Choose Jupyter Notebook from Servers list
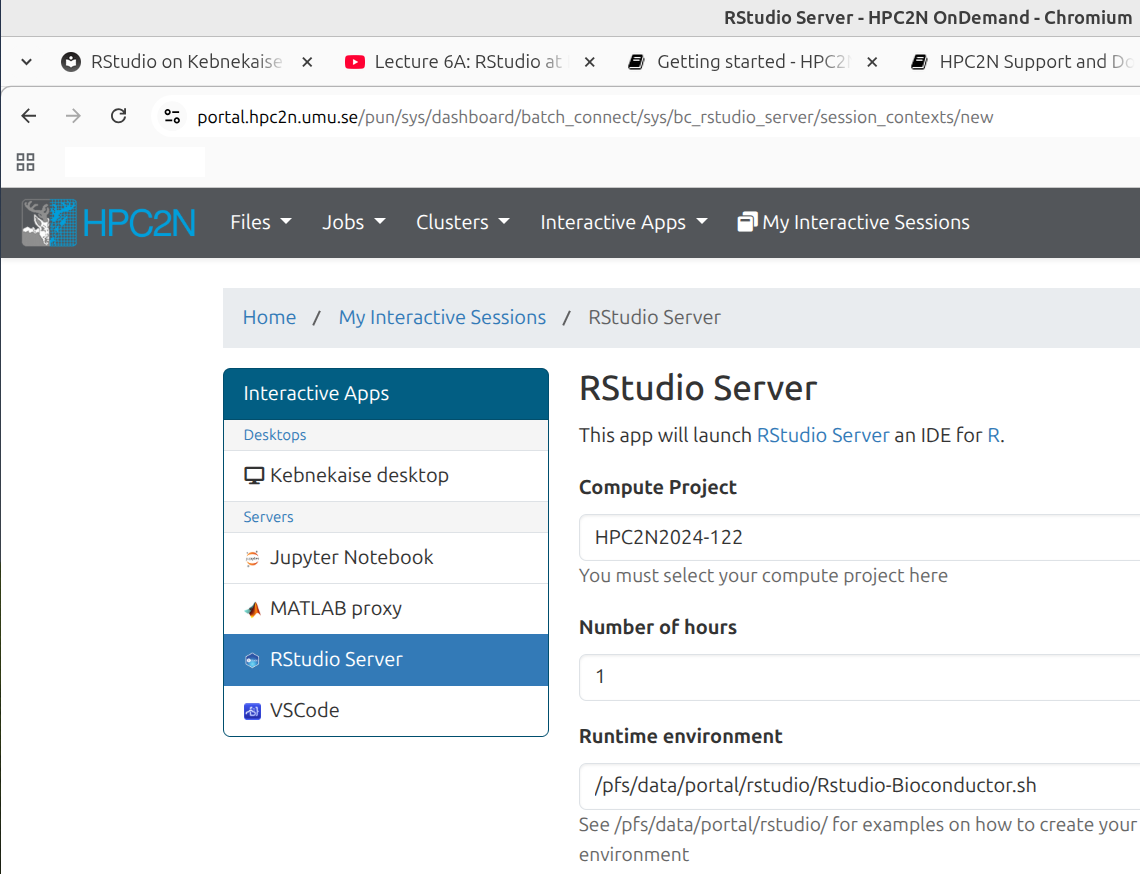1140x874 pixels. pos(351,557)
